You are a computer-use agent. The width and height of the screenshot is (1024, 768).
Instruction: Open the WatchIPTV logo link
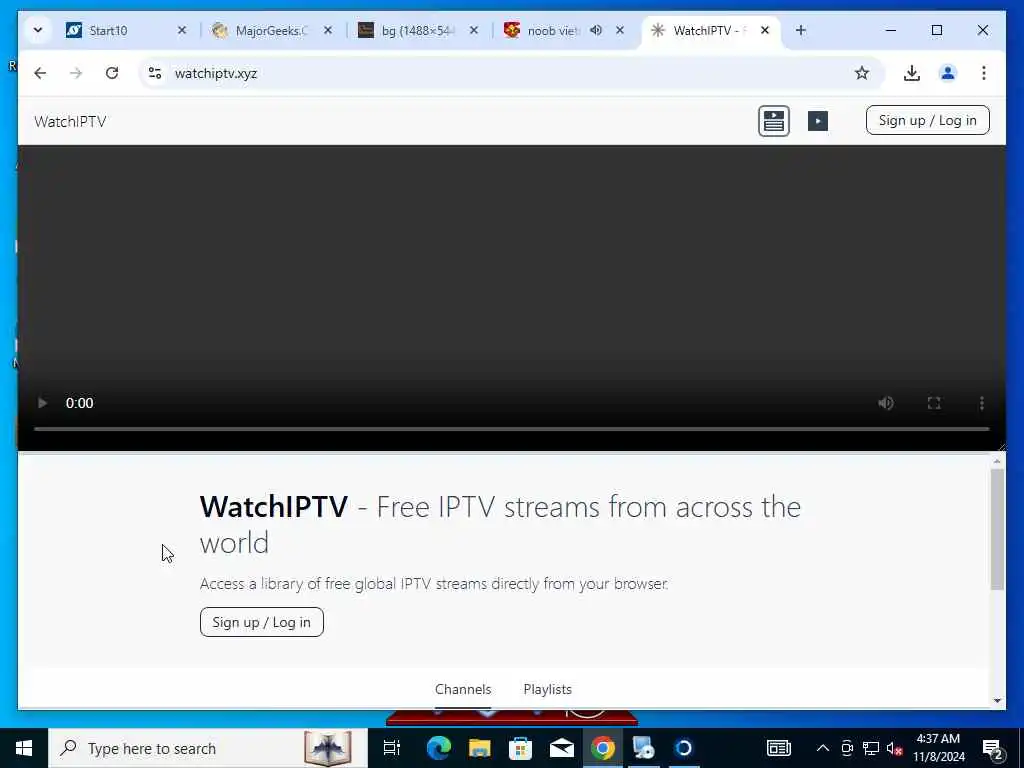pos(70,121)
